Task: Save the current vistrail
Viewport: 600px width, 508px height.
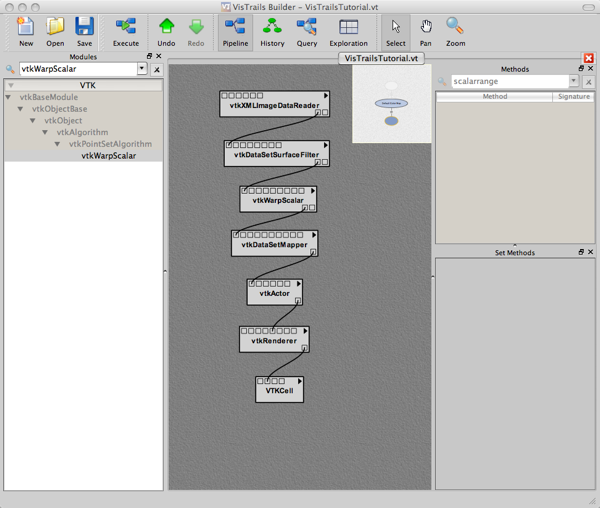Action: 84,32
